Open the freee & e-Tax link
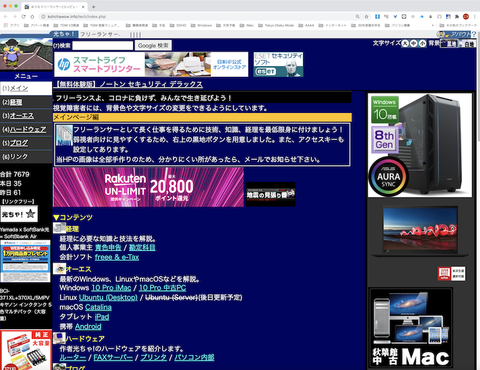This screenshot has height=370, width=480. click(117, 257)
